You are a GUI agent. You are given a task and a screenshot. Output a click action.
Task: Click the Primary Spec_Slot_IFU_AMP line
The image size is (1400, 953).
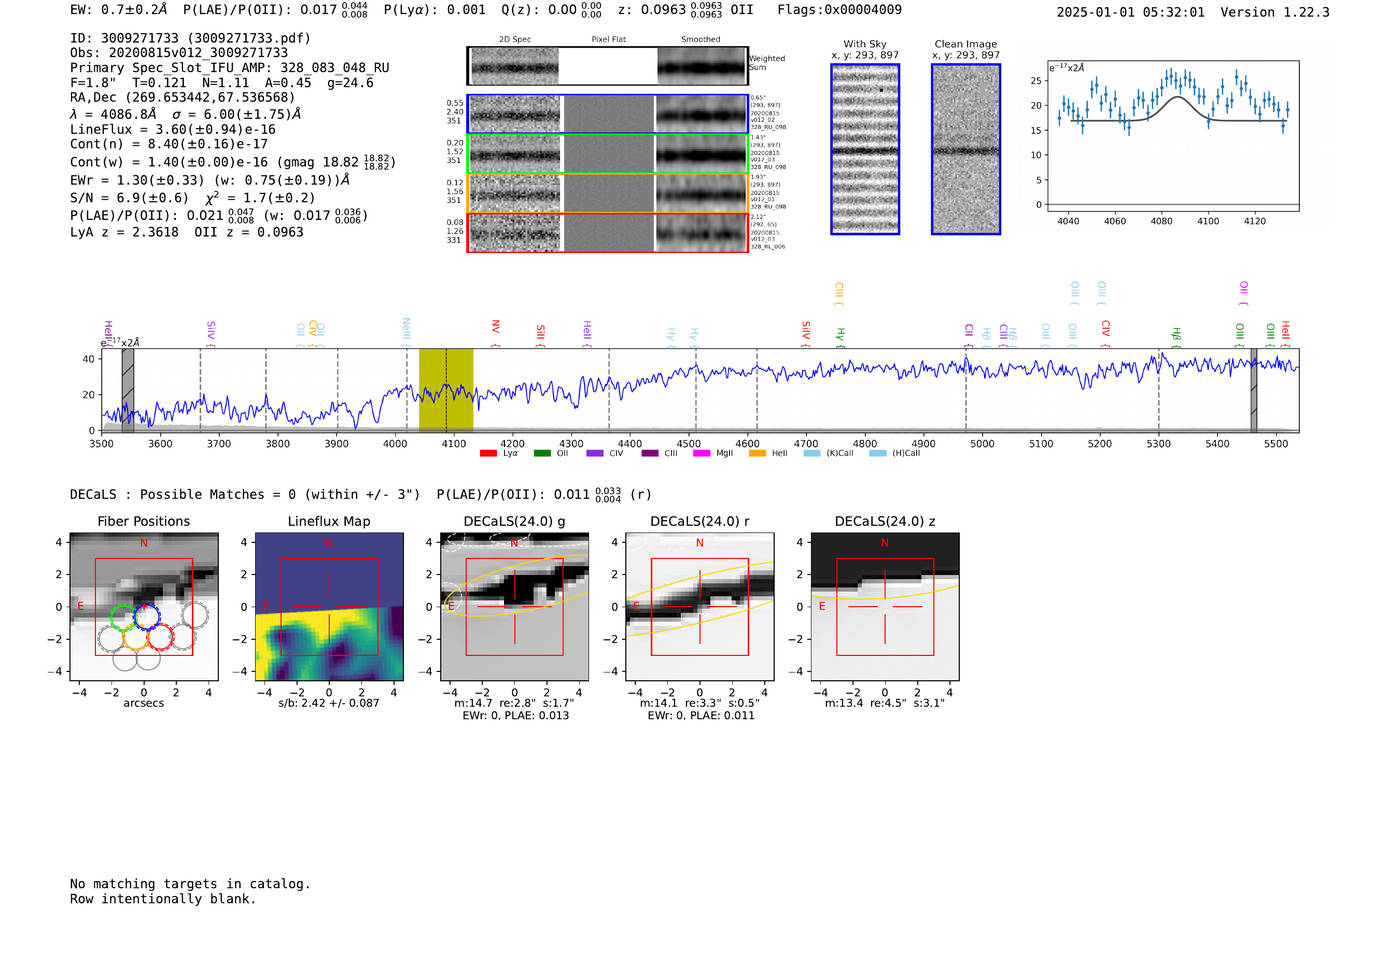(x=230, y=68)
